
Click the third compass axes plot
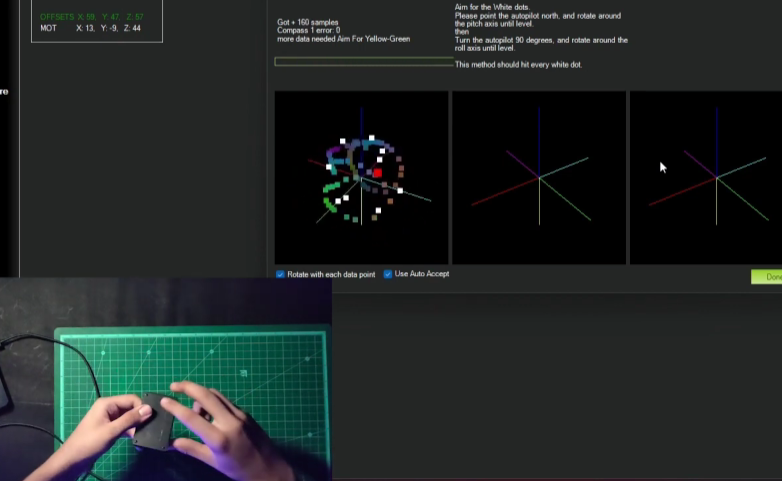pyautogui.click(x=706, y=178)
